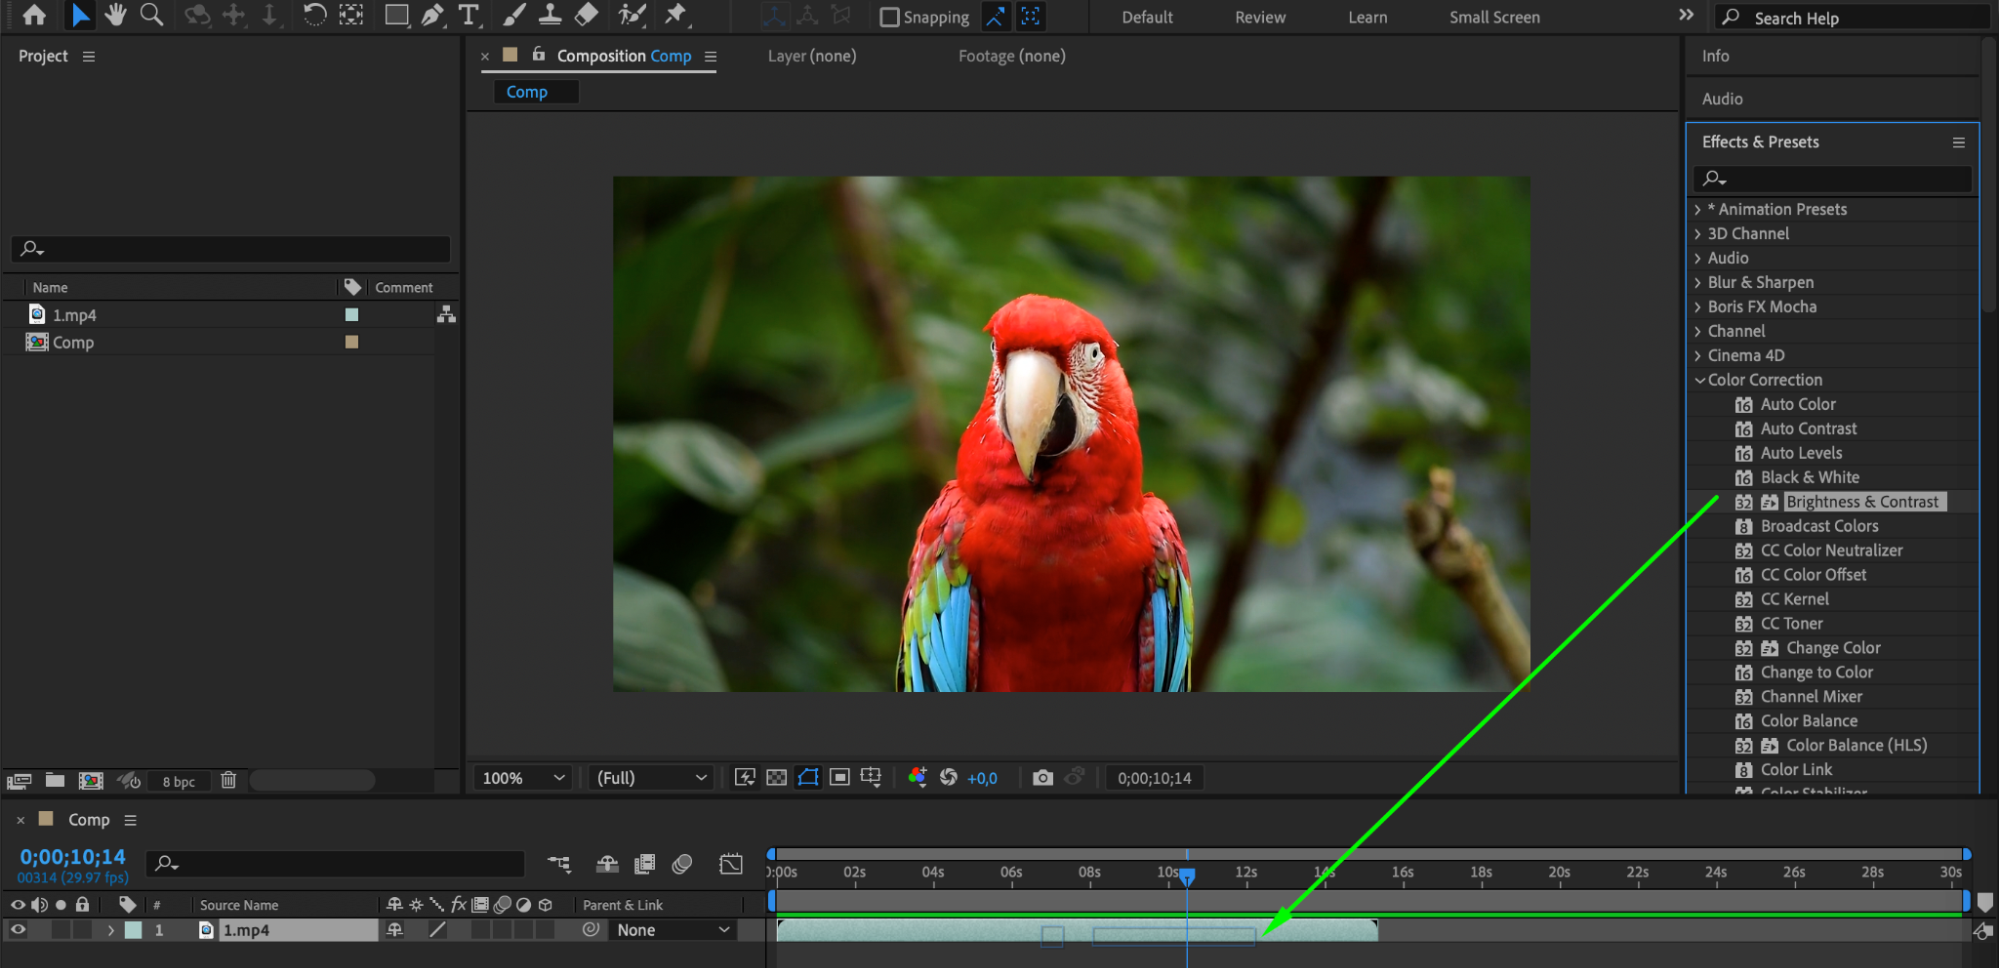Select the Pen tool
The image size is (1999, 969).
click(x=432, y=15)
